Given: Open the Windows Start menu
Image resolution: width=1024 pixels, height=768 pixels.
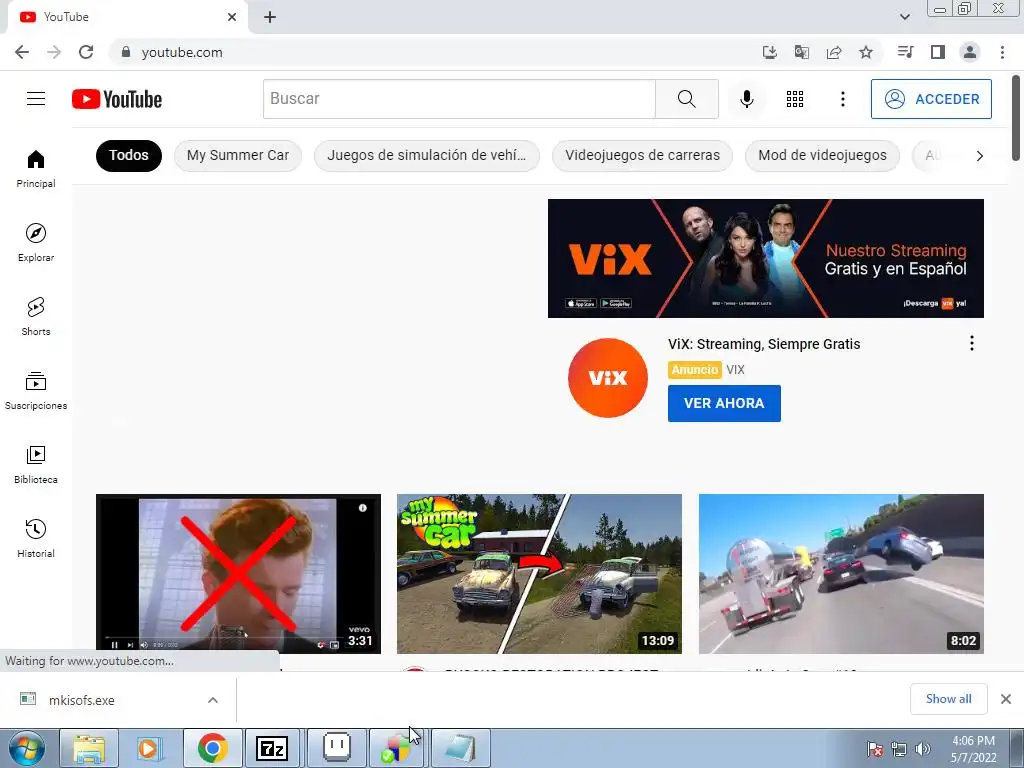Looking at the screenshot, I should 26,748.
